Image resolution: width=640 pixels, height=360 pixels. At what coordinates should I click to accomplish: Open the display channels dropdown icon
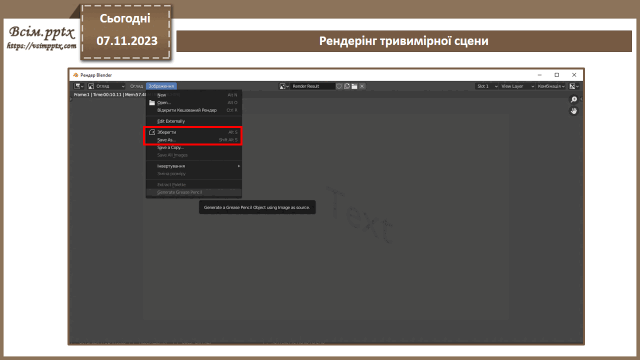click(x=574, y=86)
